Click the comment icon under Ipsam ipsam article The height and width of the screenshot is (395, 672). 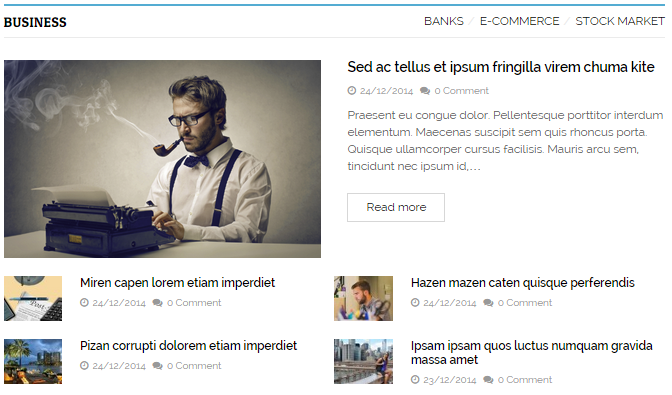488,380
